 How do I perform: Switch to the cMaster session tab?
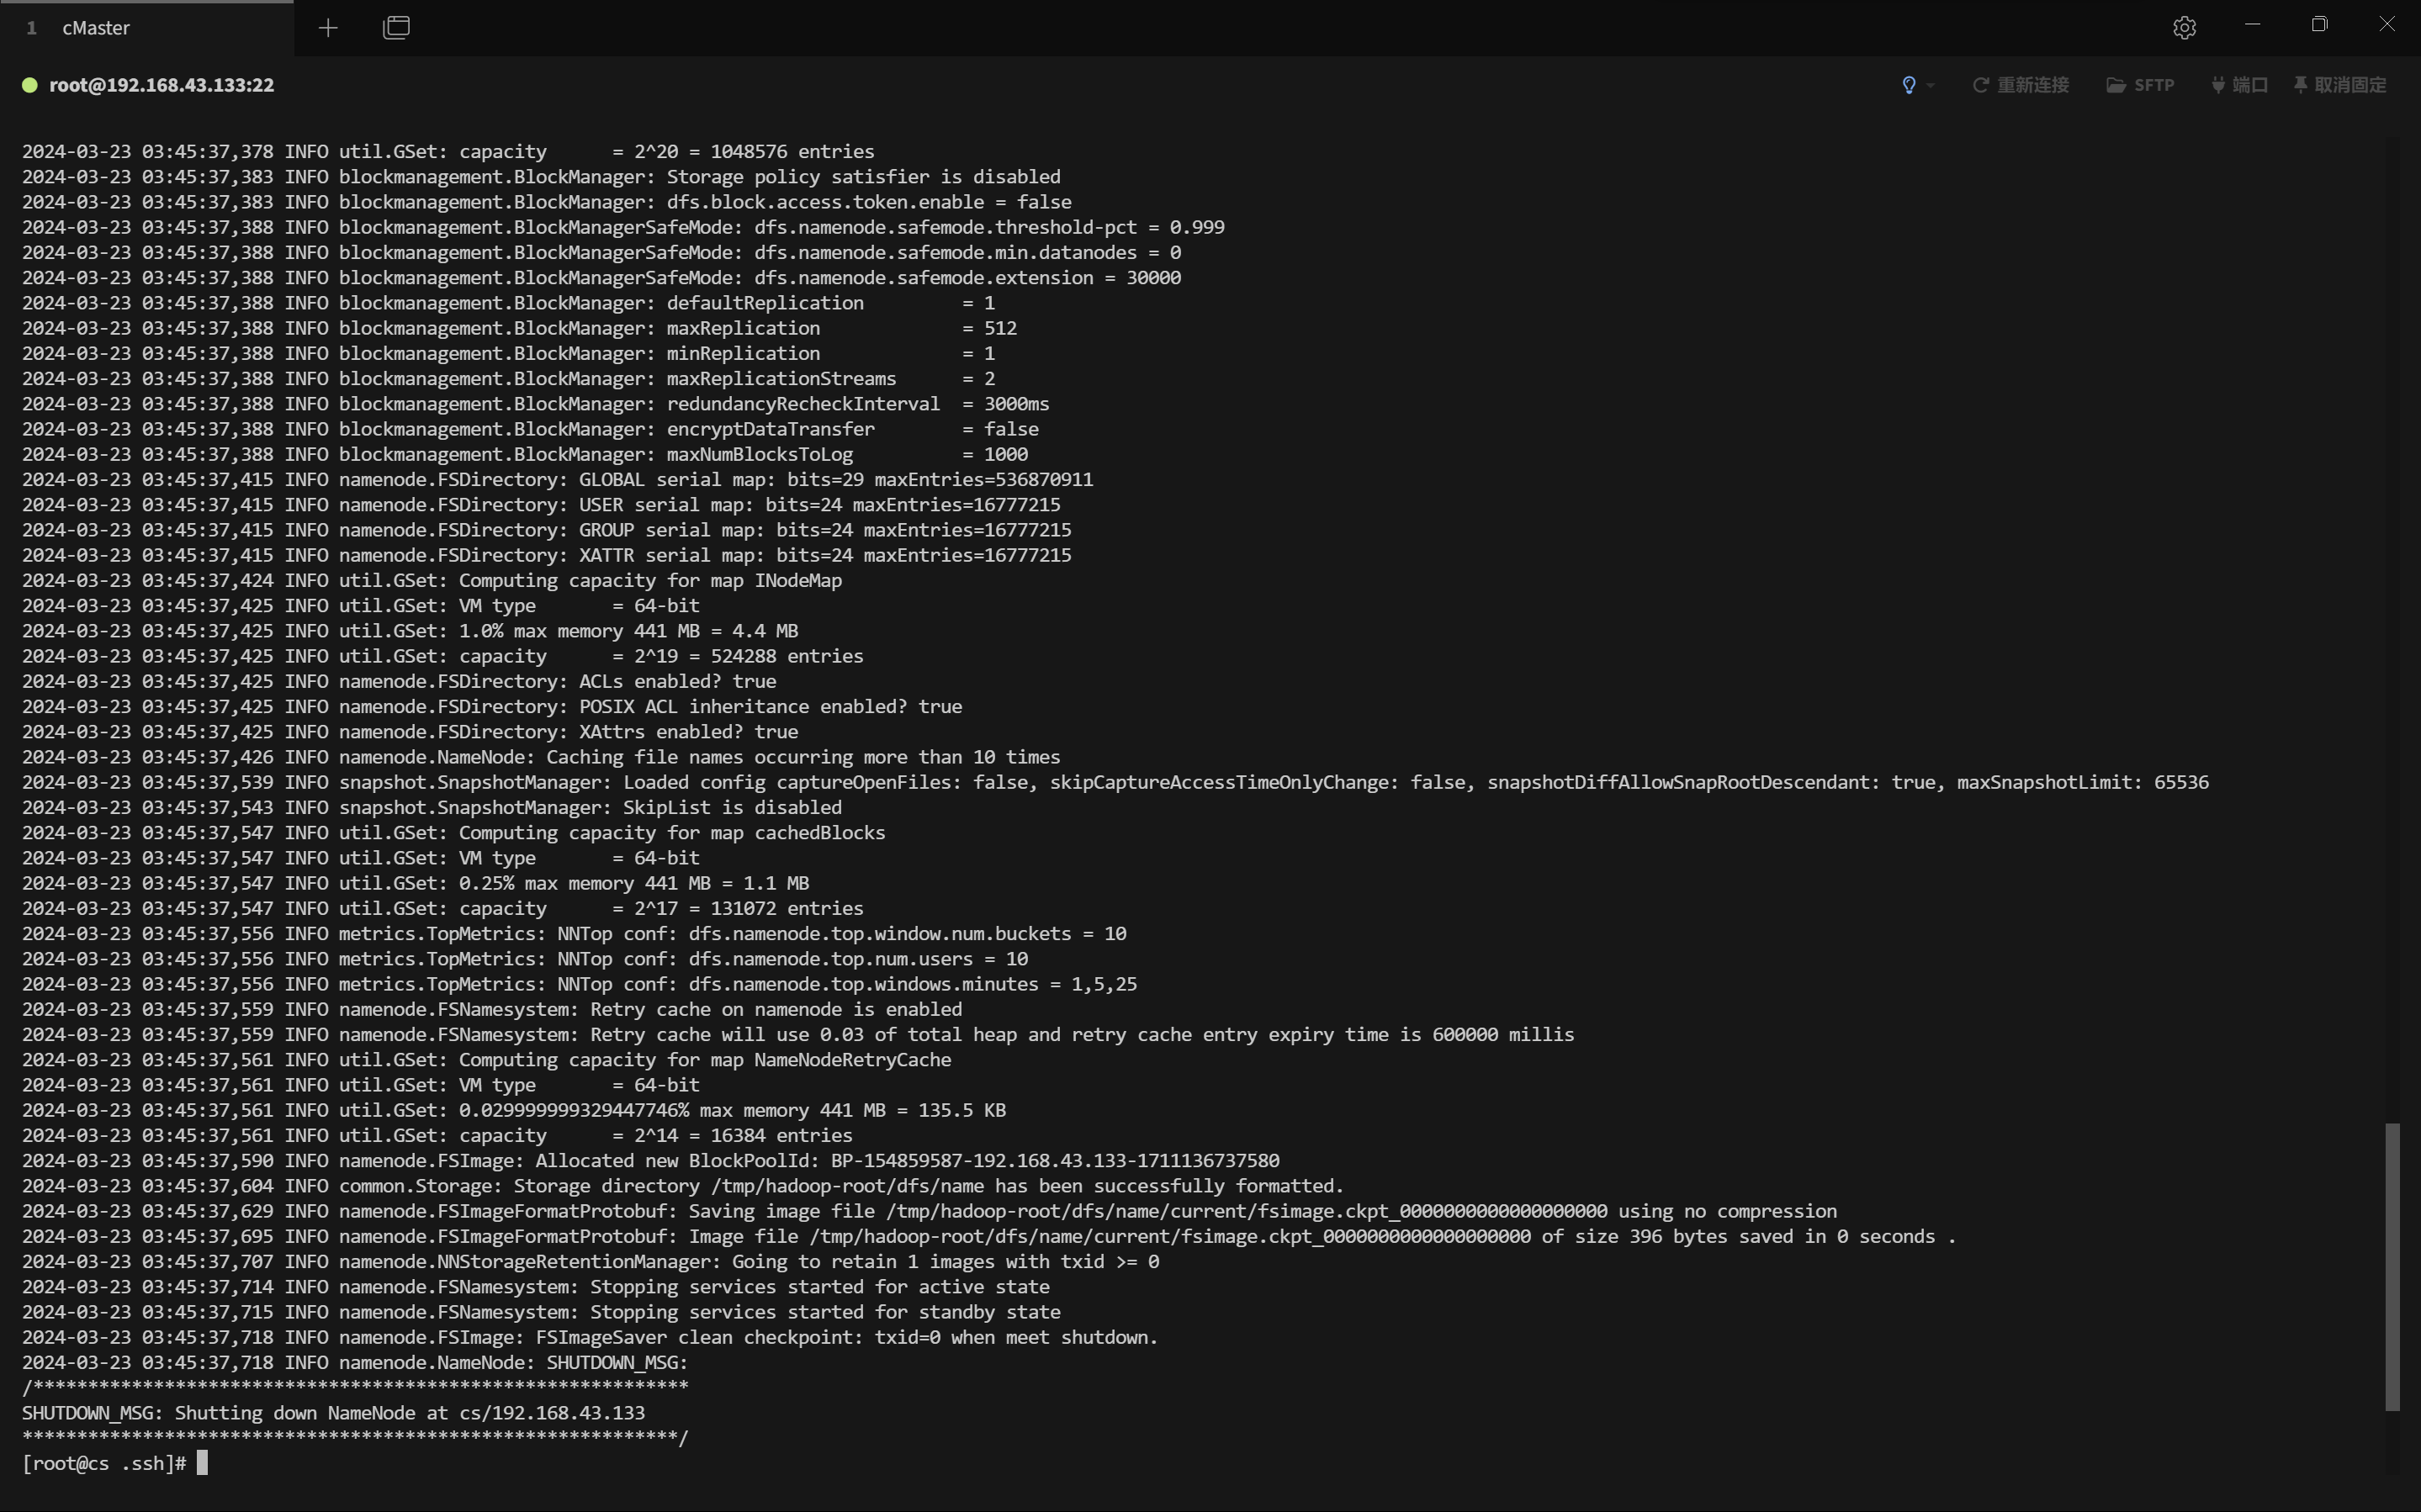(x=96, y=28)
